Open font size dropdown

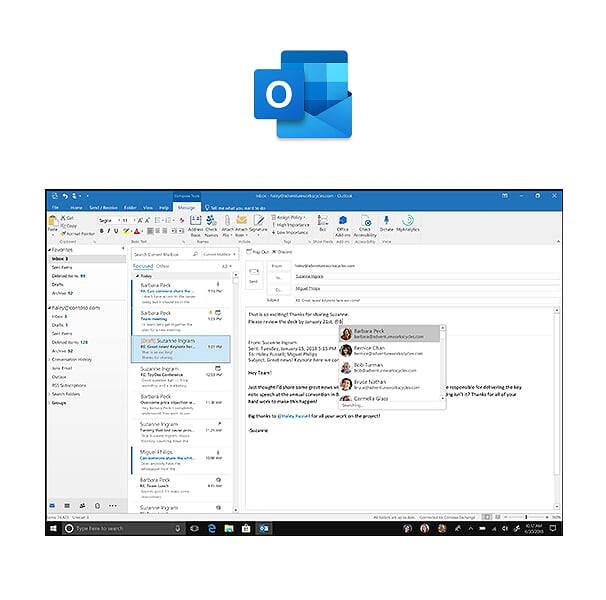[x=134, y=220]
